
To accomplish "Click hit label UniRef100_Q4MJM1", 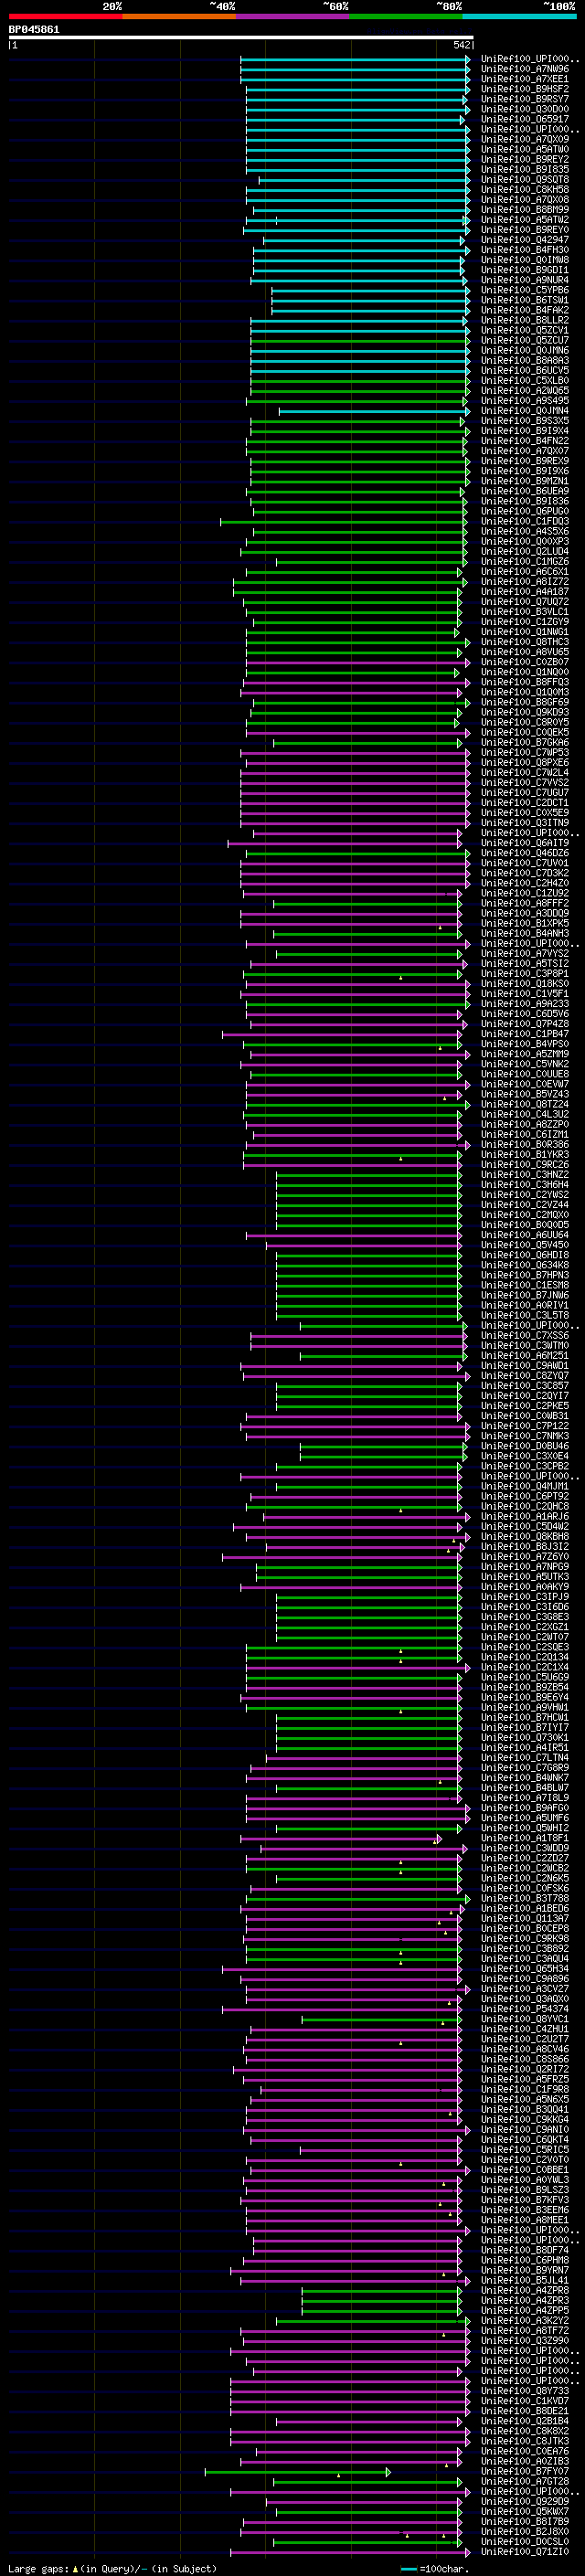I will 525,1486.
